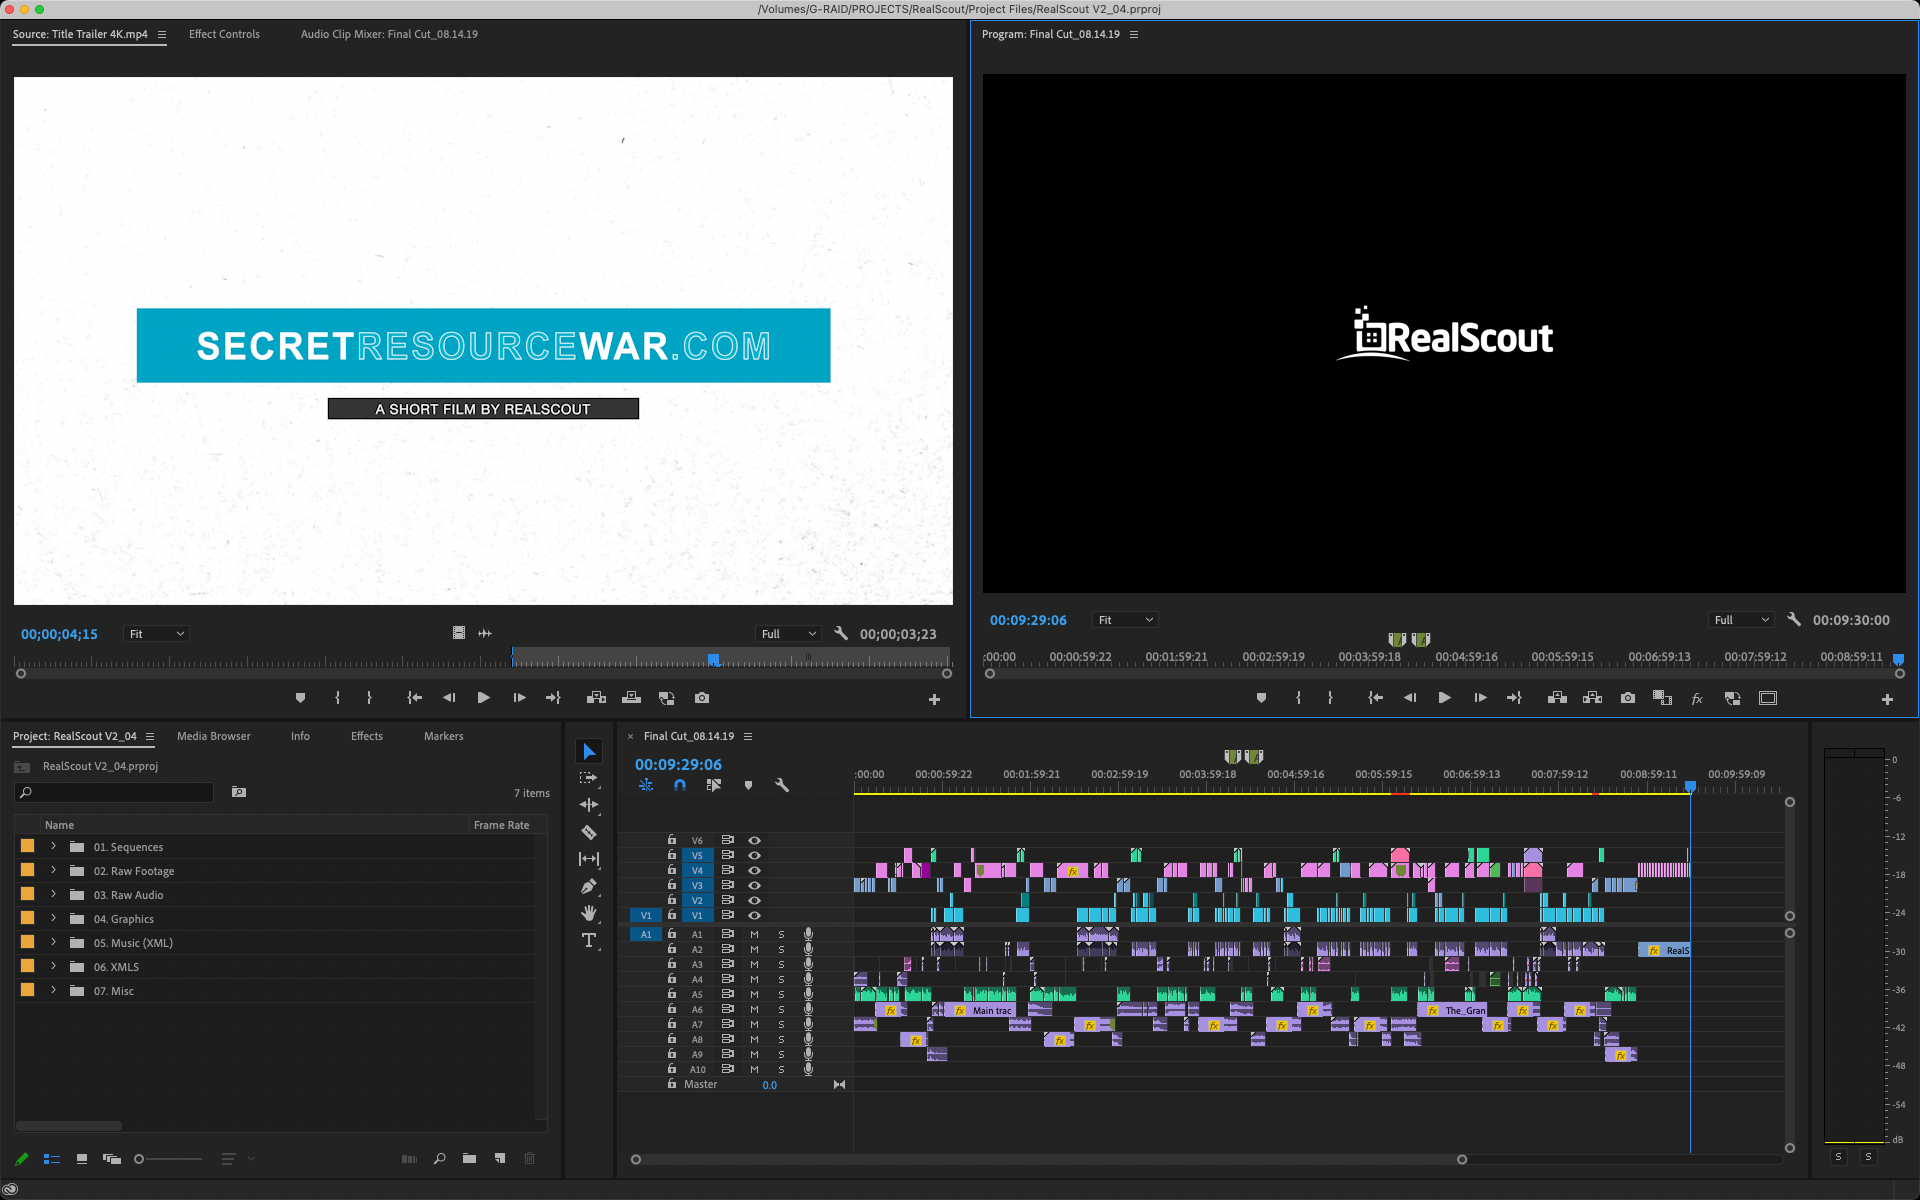
Task: Open Source monitor Full resolution dropdown
Action: 788,634
